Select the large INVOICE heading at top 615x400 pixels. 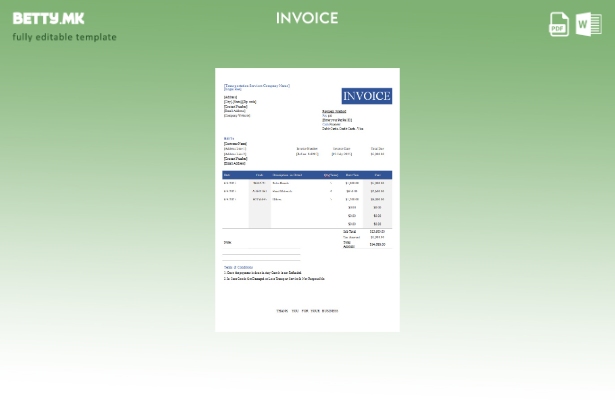[x=307, y=18]
